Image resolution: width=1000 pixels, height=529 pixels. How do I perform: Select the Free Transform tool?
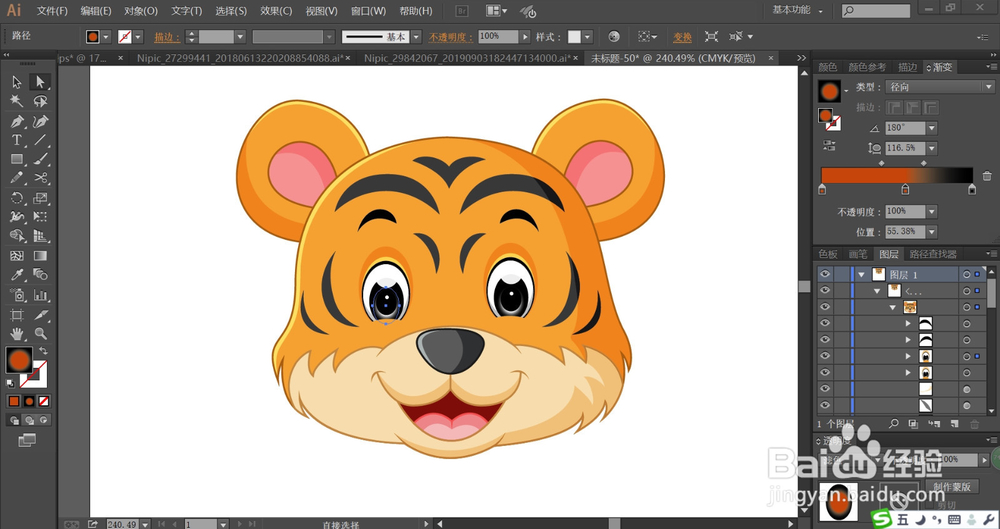[40, 217]
